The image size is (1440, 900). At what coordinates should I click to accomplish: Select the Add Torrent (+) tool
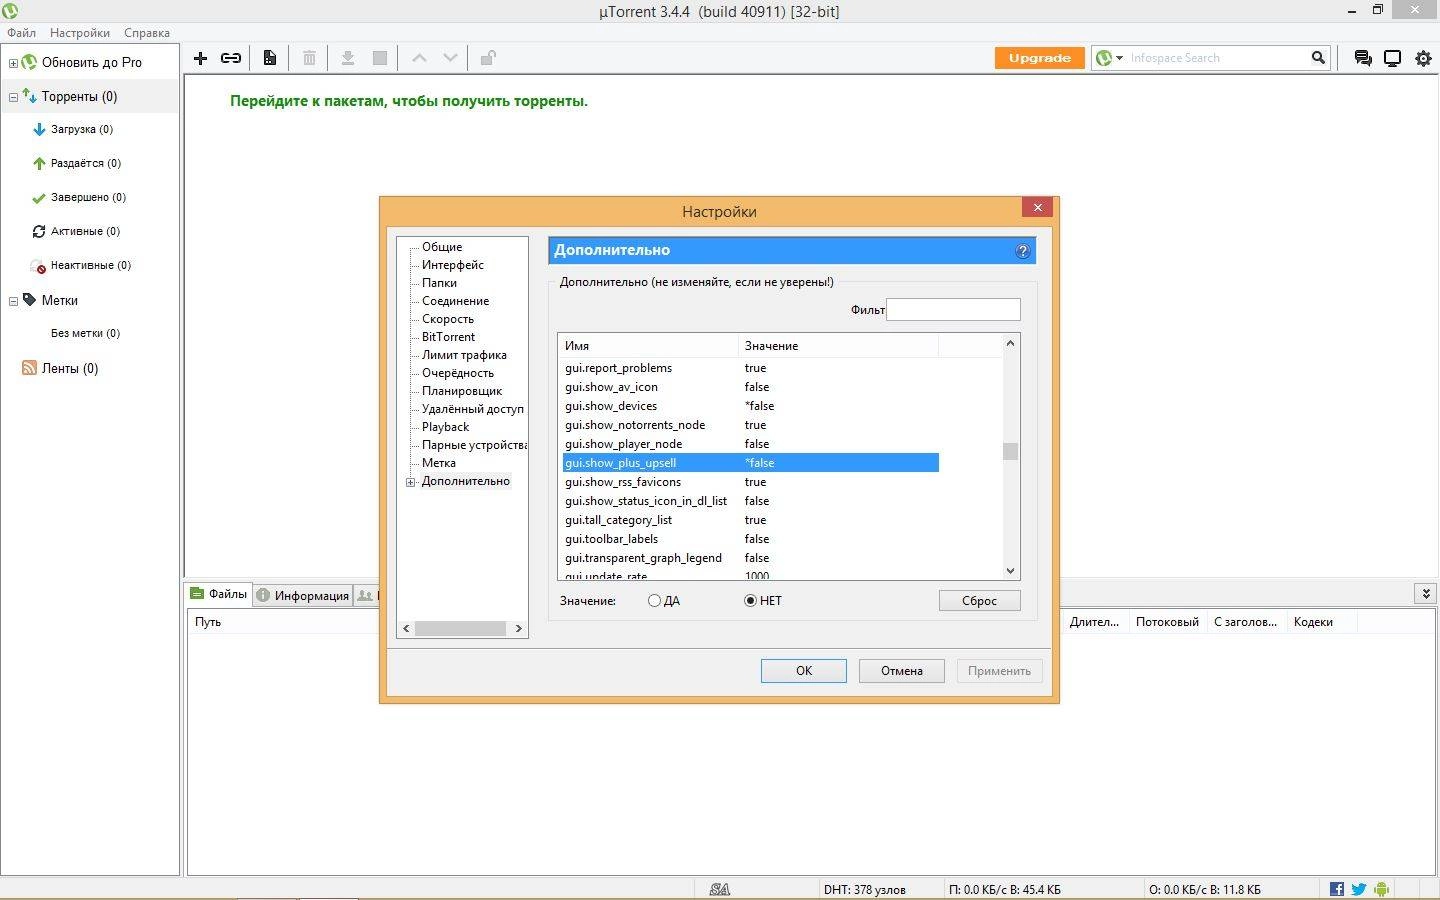[x=199, y=57]
